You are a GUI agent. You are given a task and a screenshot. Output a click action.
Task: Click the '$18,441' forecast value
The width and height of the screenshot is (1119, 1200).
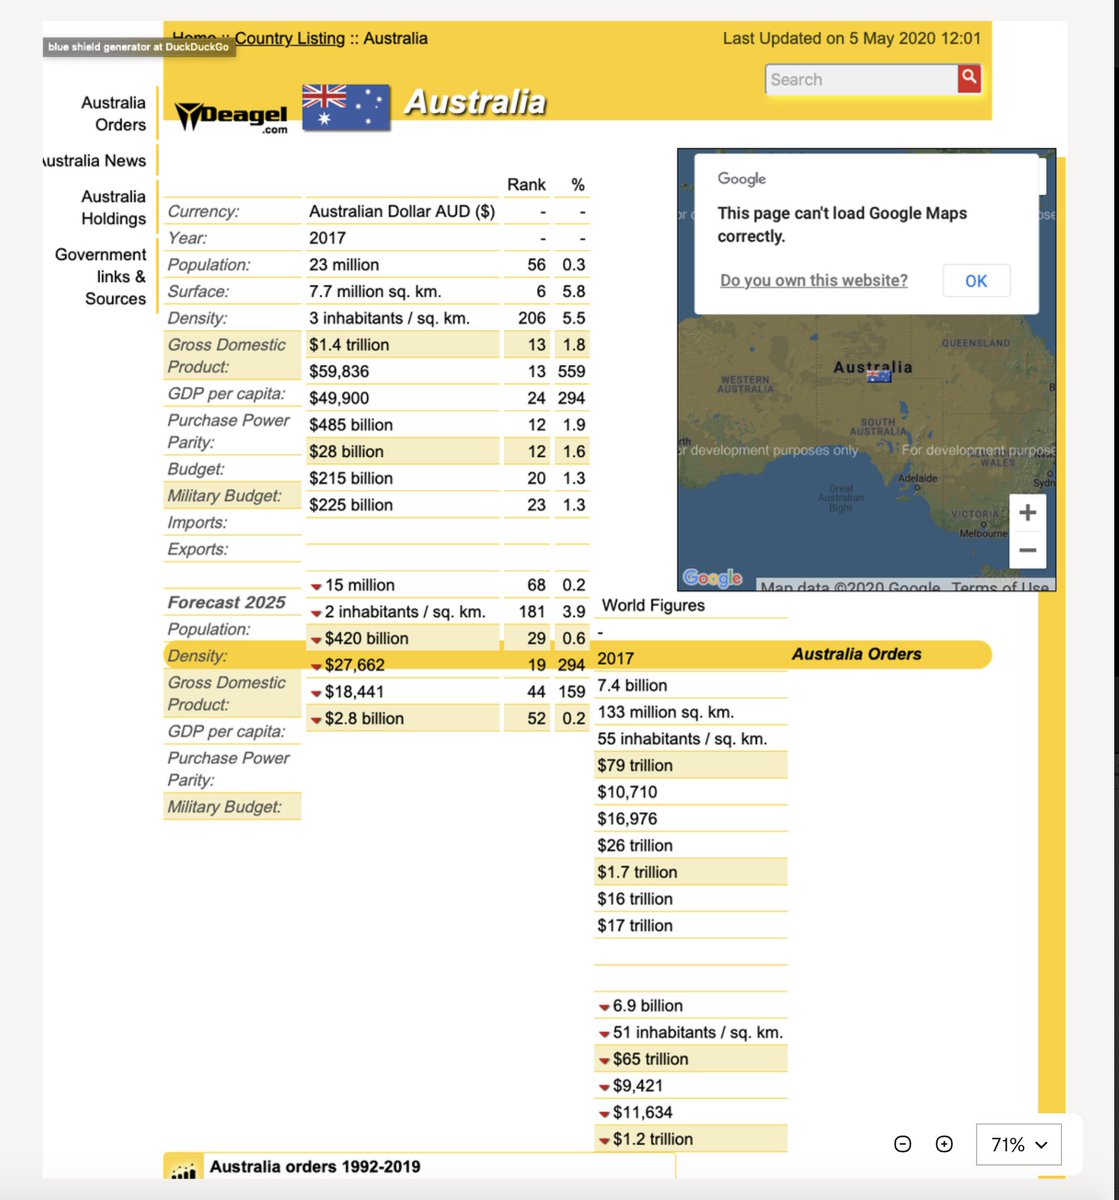click(354, 692)
